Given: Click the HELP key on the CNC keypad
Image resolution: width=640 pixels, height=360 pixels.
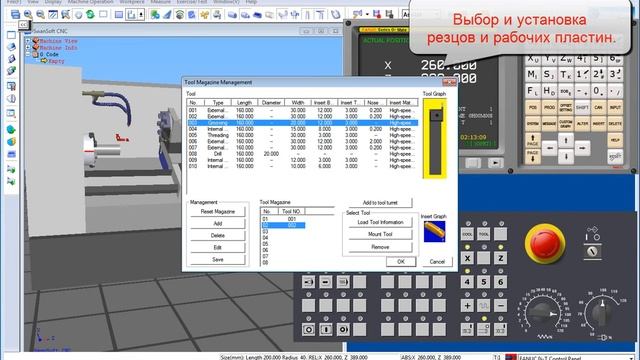Looking at the screenshot, I should [x=615, y=140].
